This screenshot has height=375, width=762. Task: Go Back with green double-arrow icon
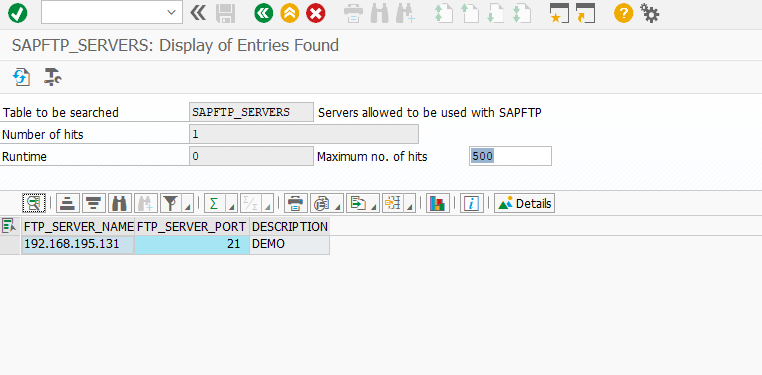[263, 13]
